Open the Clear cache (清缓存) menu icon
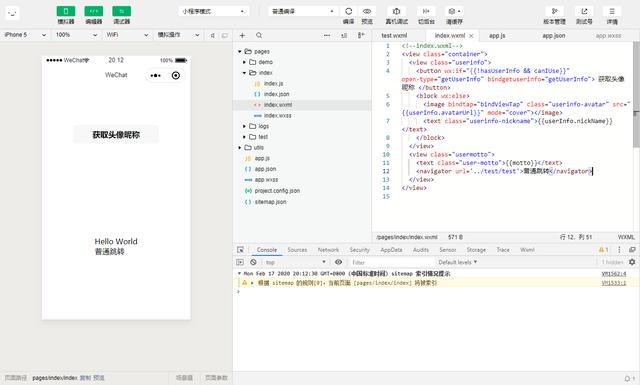This screenshot has height=385, width=640. point(454,11)
